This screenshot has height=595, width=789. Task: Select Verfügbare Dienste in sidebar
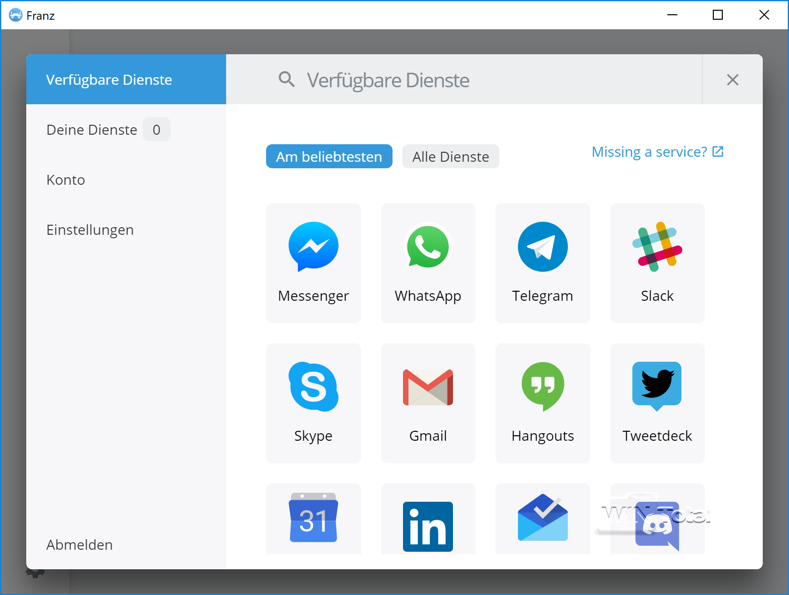pos(126,80)
